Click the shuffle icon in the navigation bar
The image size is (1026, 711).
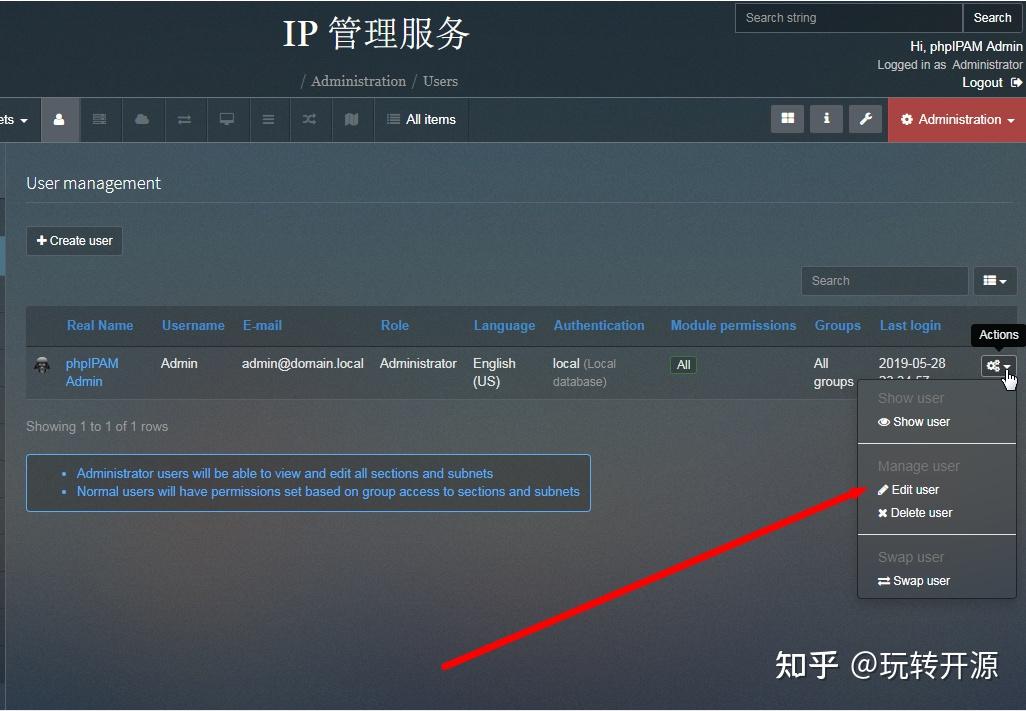(x=310, y=119)
